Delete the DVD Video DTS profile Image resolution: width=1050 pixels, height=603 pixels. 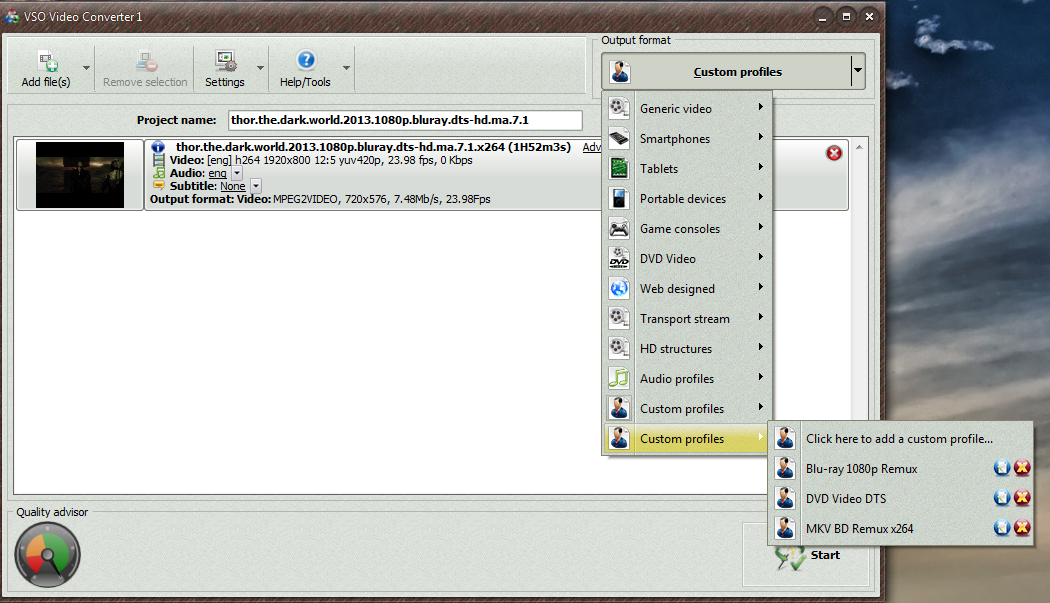[1022, 498]
